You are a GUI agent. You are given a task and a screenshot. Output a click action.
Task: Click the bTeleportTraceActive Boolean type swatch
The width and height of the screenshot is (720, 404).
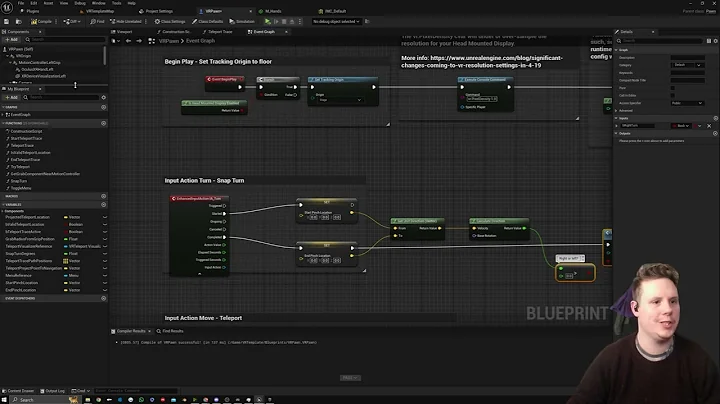(66, 232)
